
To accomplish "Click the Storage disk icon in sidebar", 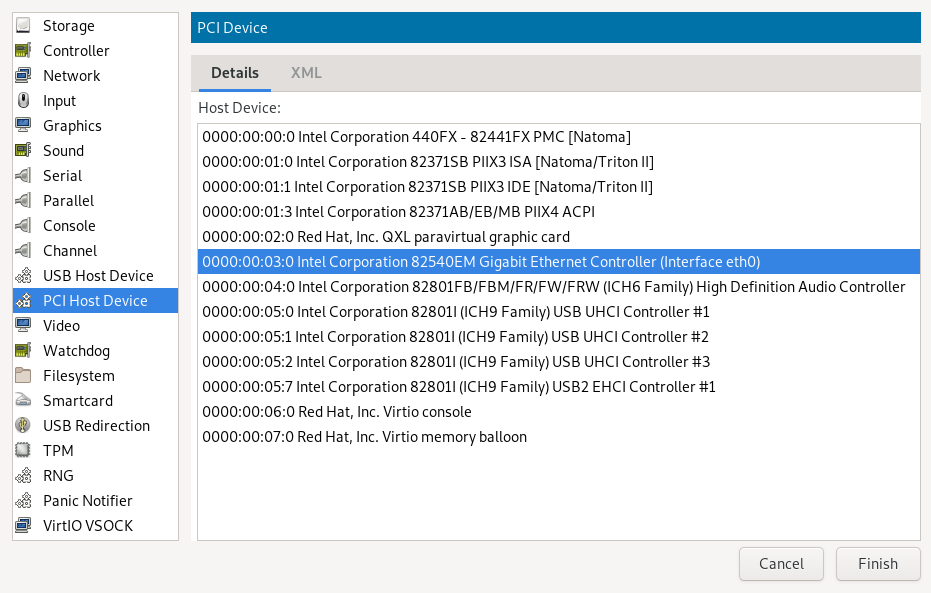I will click(x=24, y=26).
